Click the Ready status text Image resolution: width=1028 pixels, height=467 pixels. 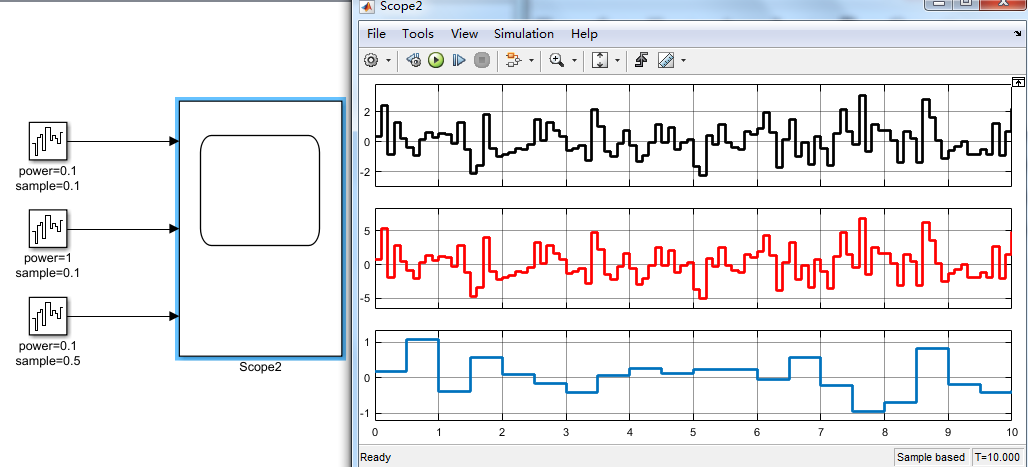pos(376,457)
